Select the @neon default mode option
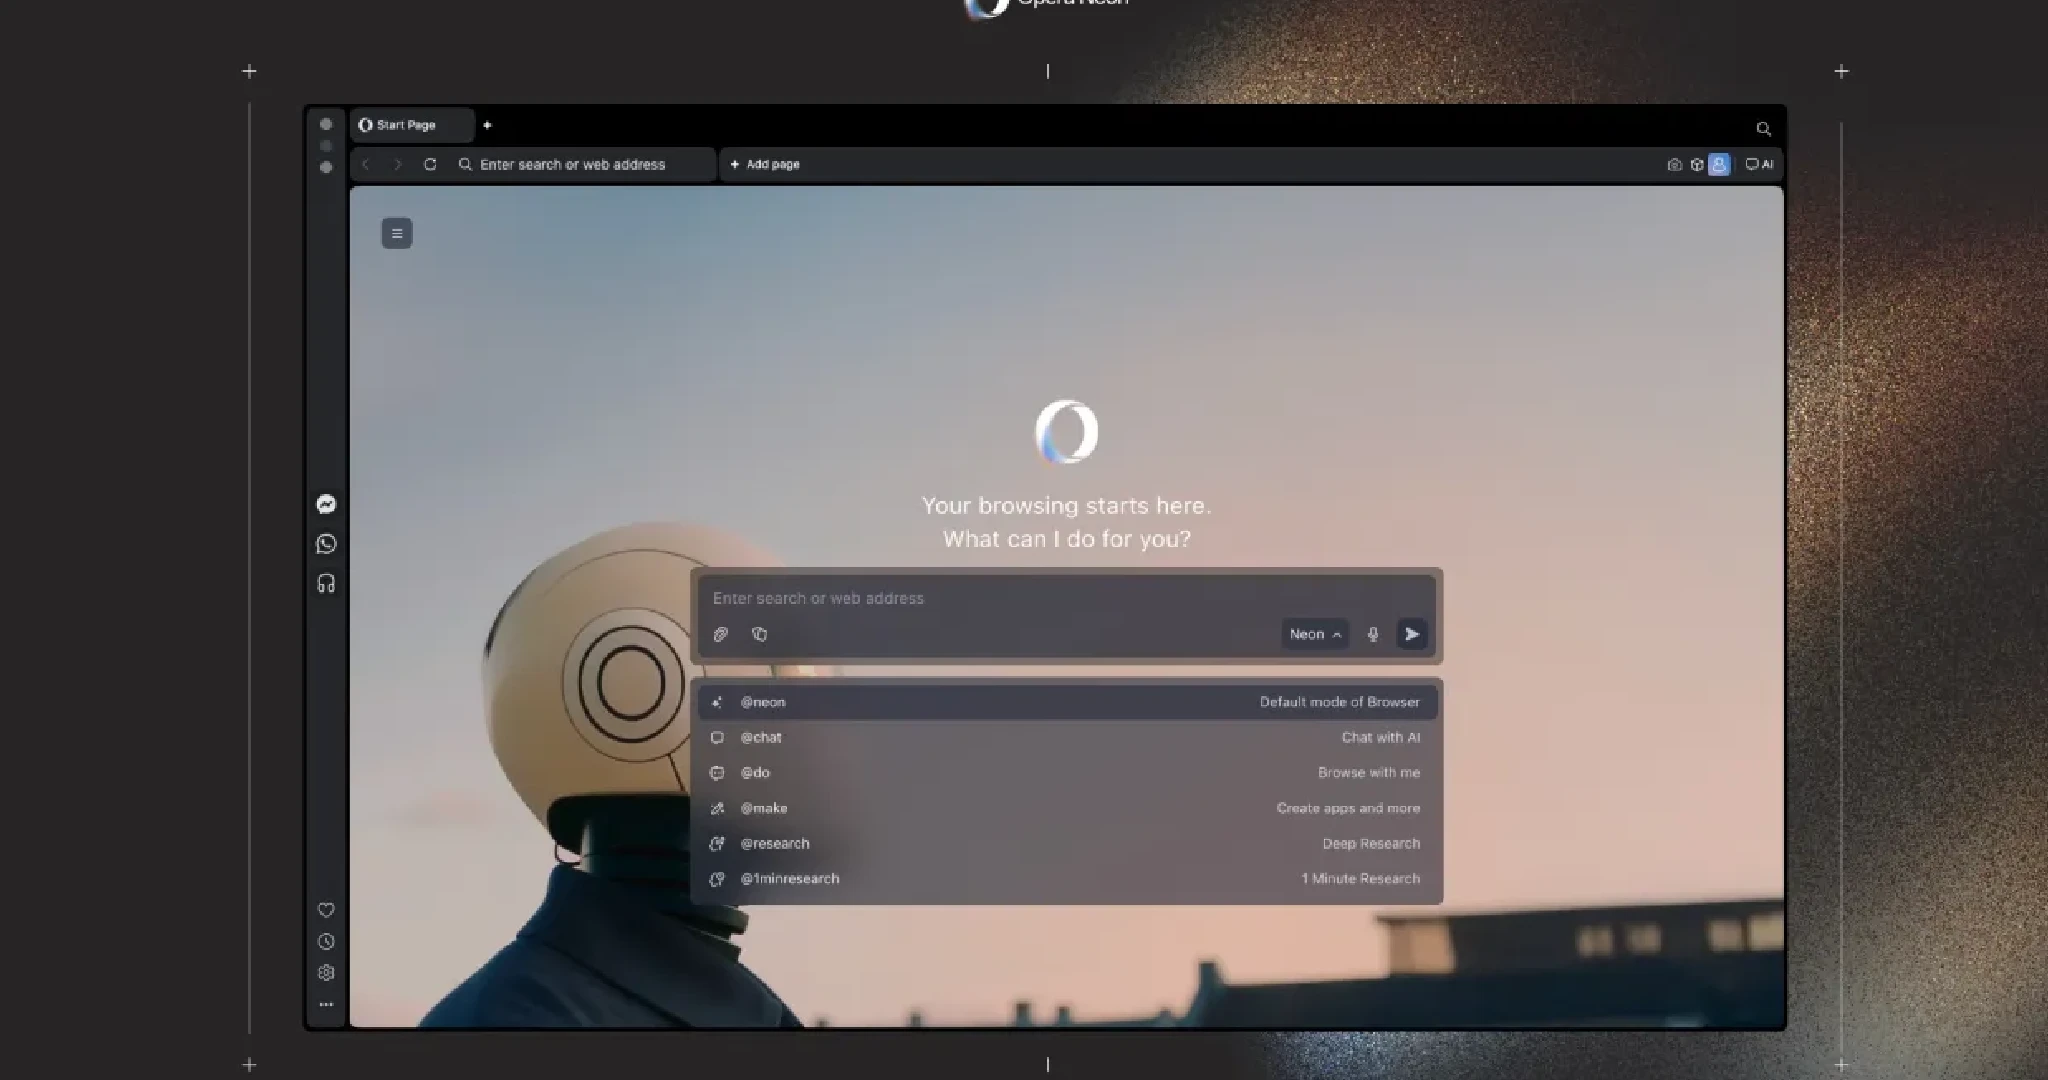Screen dimensions: 2048x1080 [x=1067, y=702]
